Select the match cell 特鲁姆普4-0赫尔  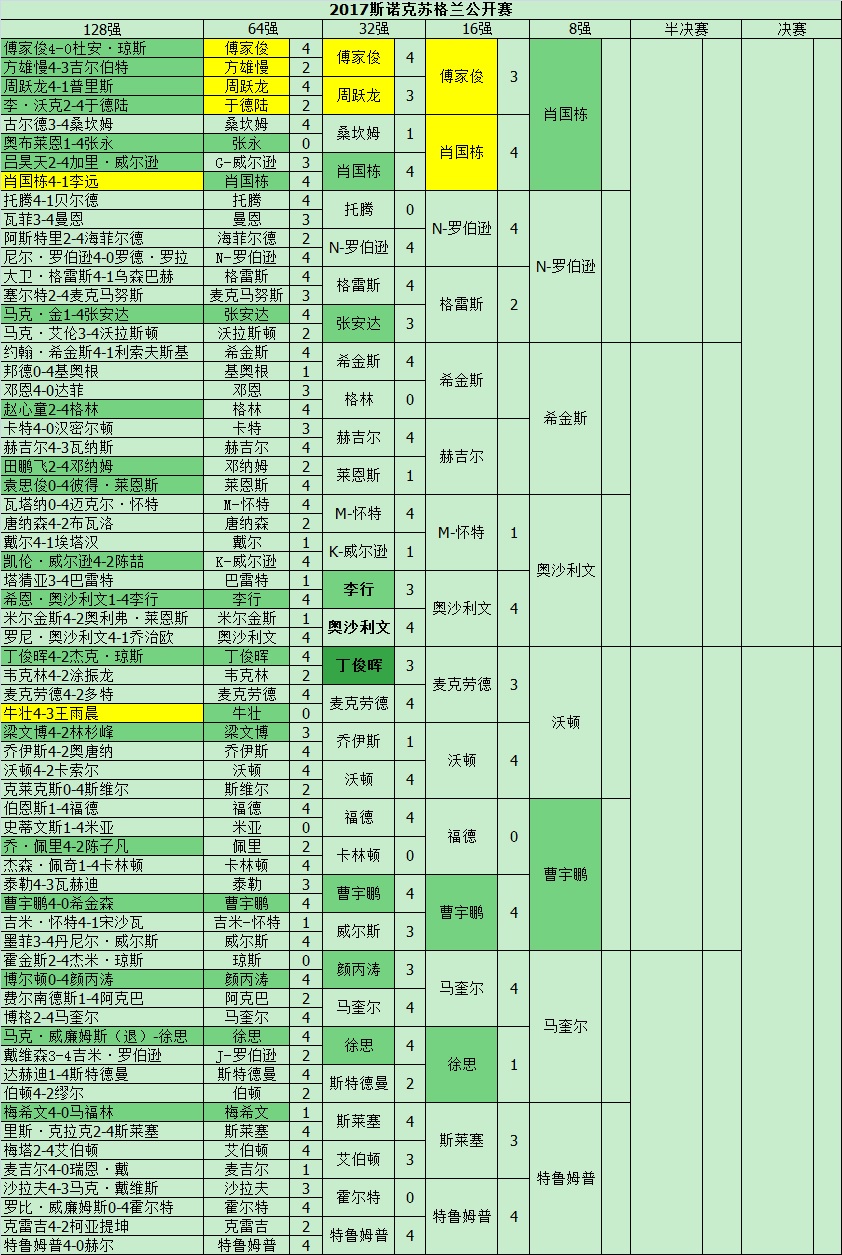tap(102, 1245)
